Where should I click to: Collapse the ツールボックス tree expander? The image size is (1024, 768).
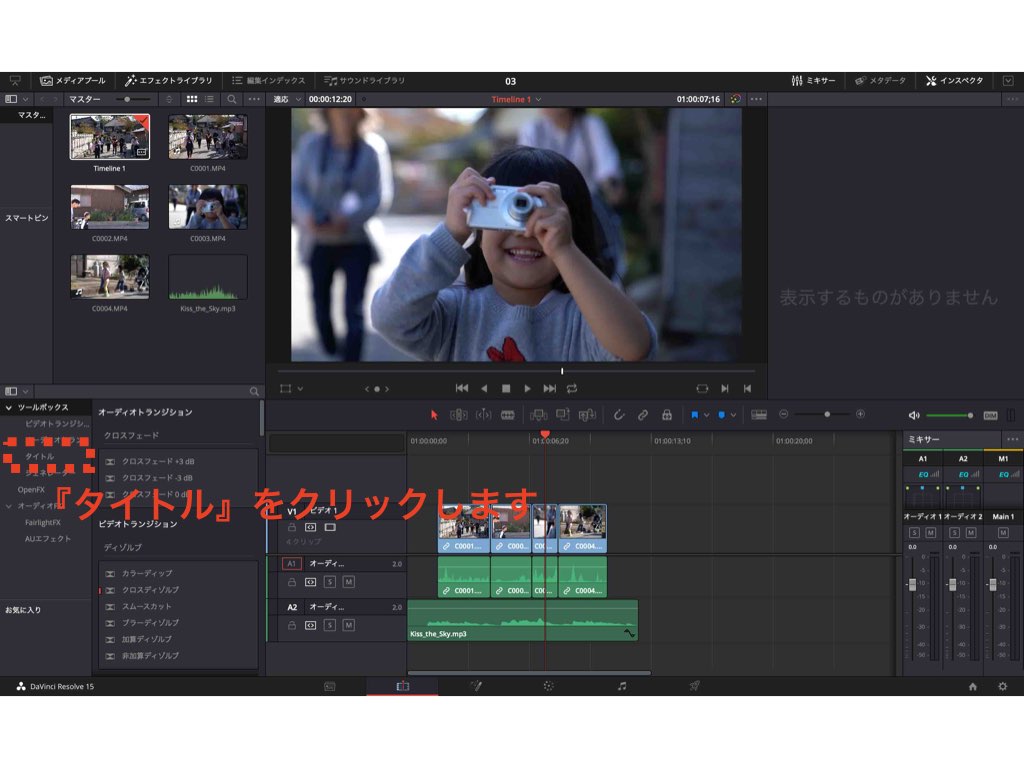click(x=8, y=407)
